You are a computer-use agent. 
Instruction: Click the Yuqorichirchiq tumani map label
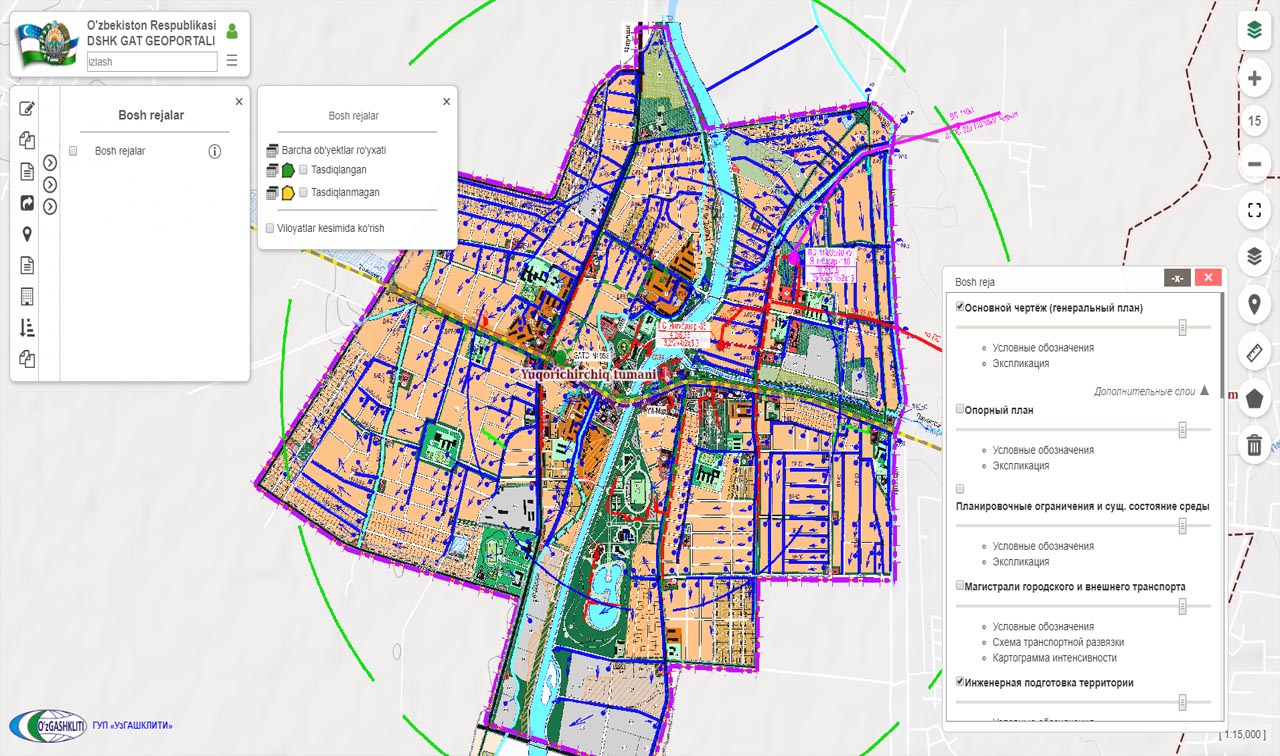589,373
